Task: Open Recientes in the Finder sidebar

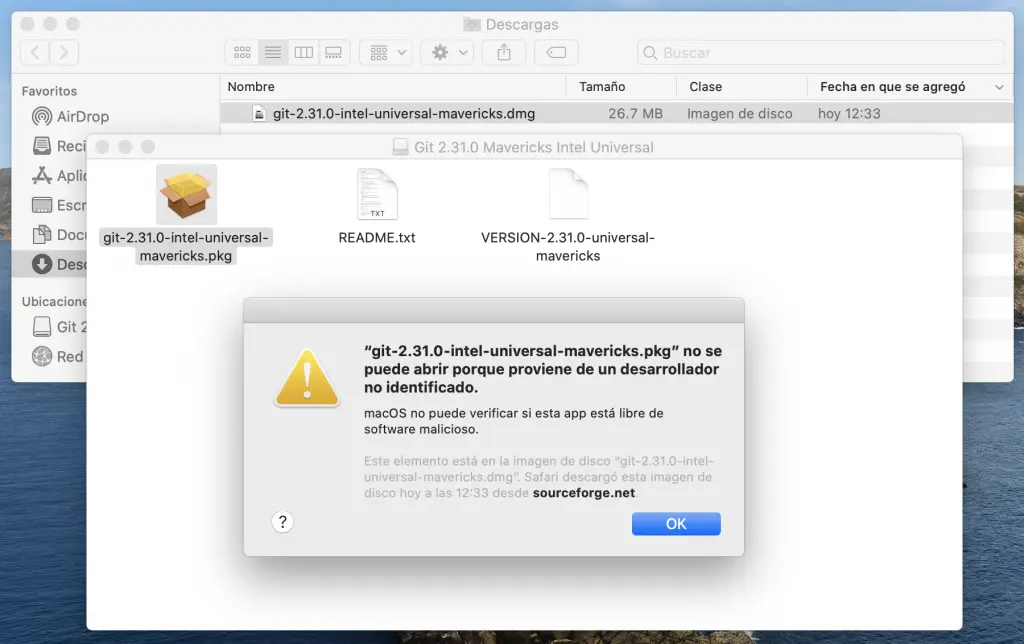Action: (59, 146)
